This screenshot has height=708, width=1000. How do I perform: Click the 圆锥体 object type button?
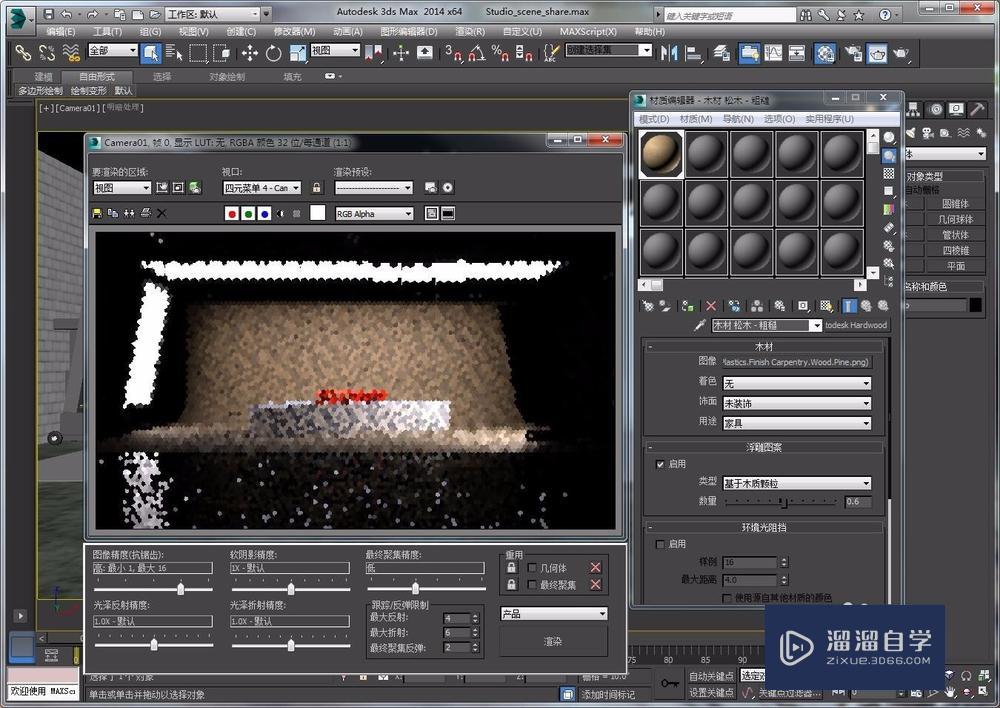955,204
